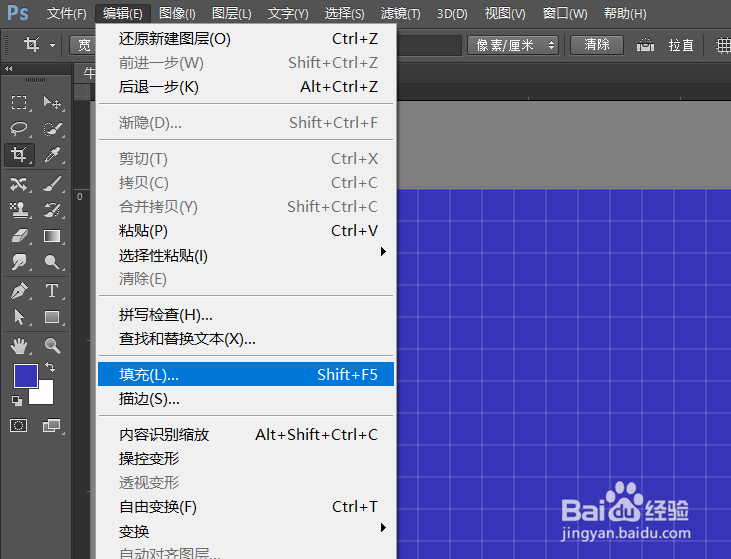This screenshot has width=731, height=559.
Task: Click the 拉直 straighten button
Action: point(681,45)
